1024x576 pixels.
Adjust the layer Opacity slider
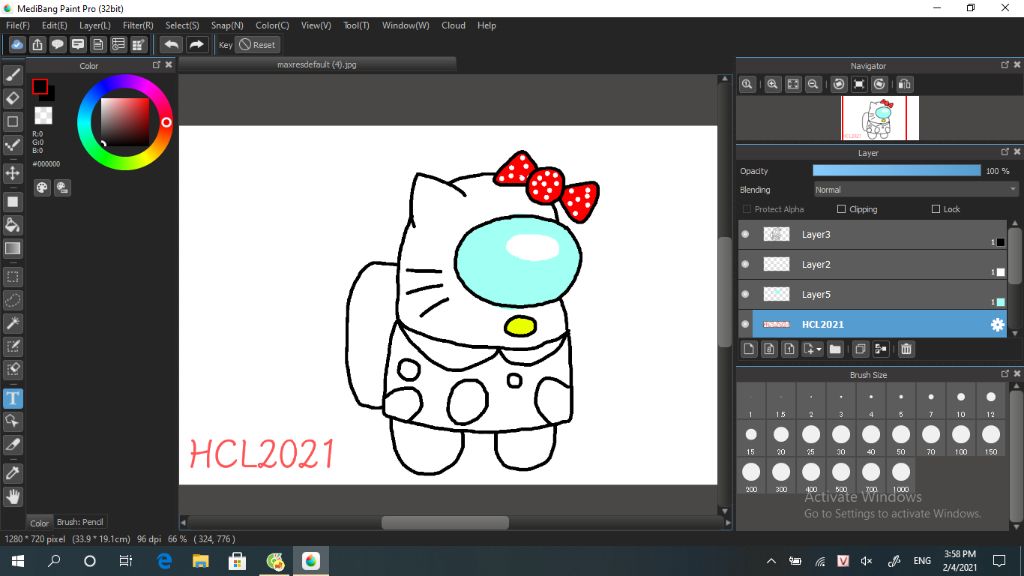[897, 170]
